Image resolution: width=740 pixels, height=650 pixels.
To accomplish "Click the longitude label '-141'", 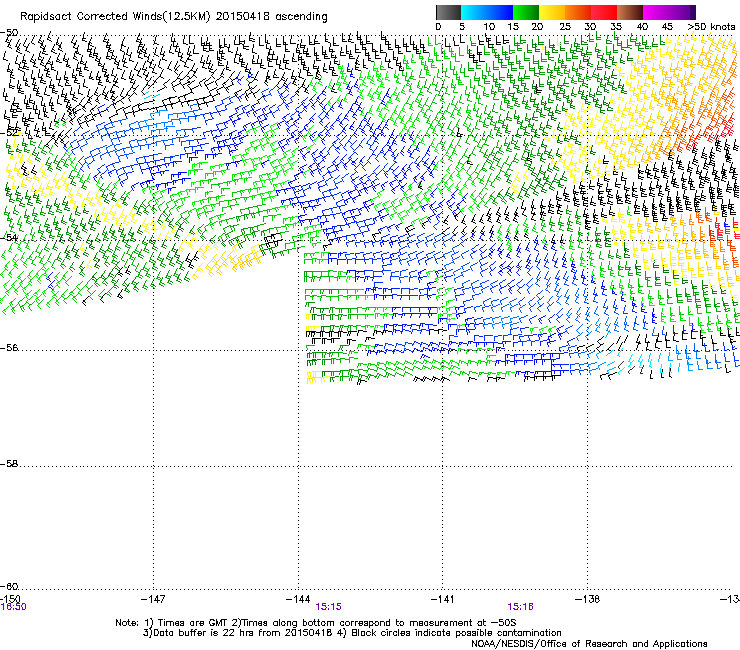I will pyautogui.click(x=442, y=599).
